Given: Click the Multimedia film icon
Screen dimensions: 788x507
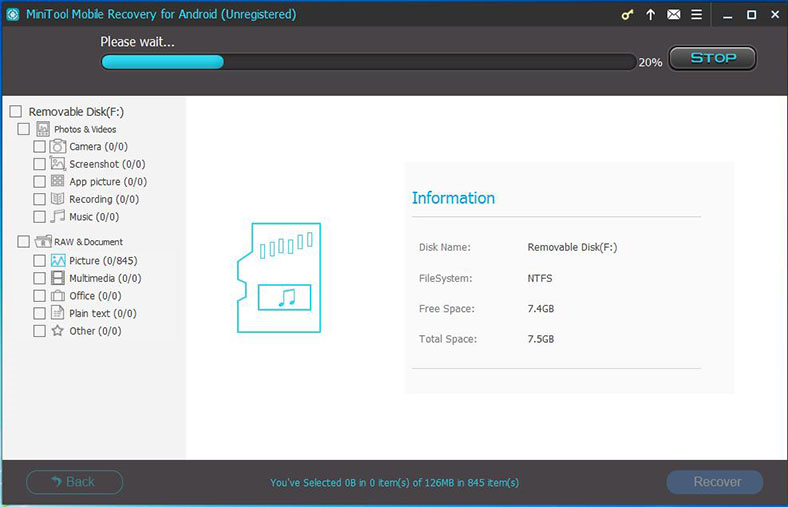Looking at the screenshot, I should (x=58, y=278).
